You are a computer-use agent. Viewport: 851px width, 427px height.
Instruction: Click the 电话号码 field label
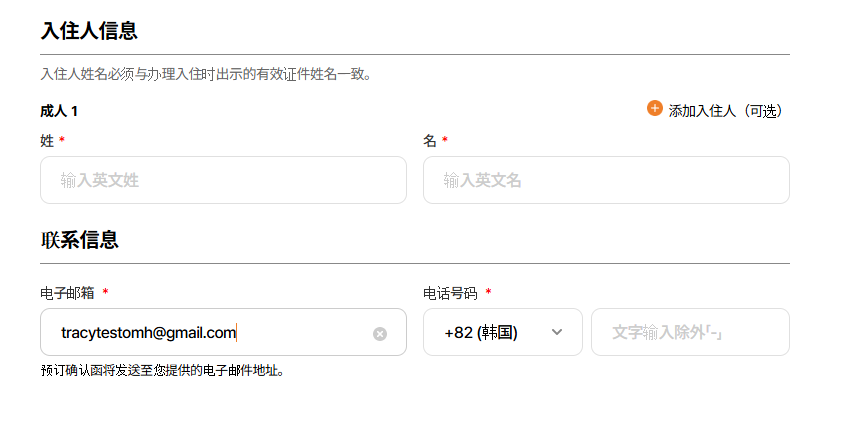450,293
